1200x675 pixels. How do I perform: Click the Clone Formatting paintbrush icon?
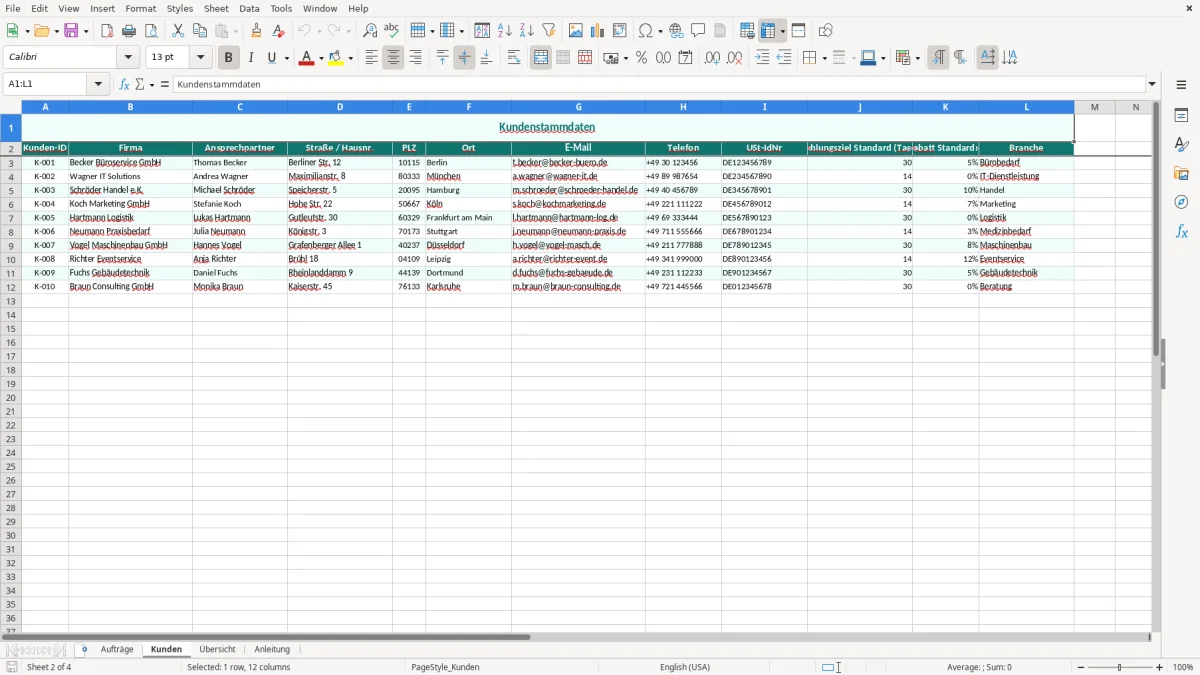pyautogui.click(x=256, y=31)
